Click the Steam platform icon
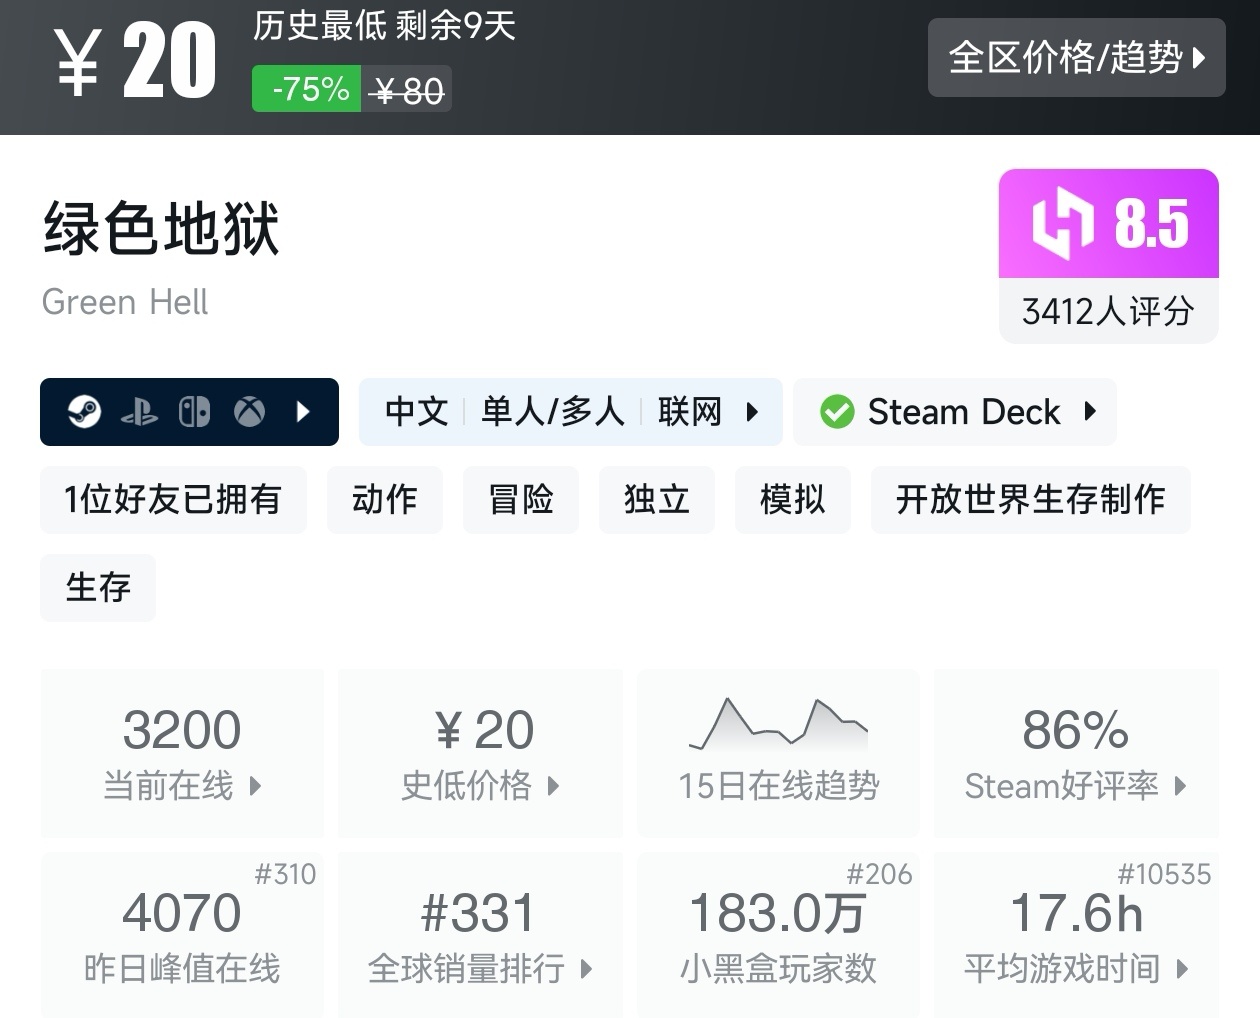Viewport: 1260px width, 1018px height. coord(85,412)
